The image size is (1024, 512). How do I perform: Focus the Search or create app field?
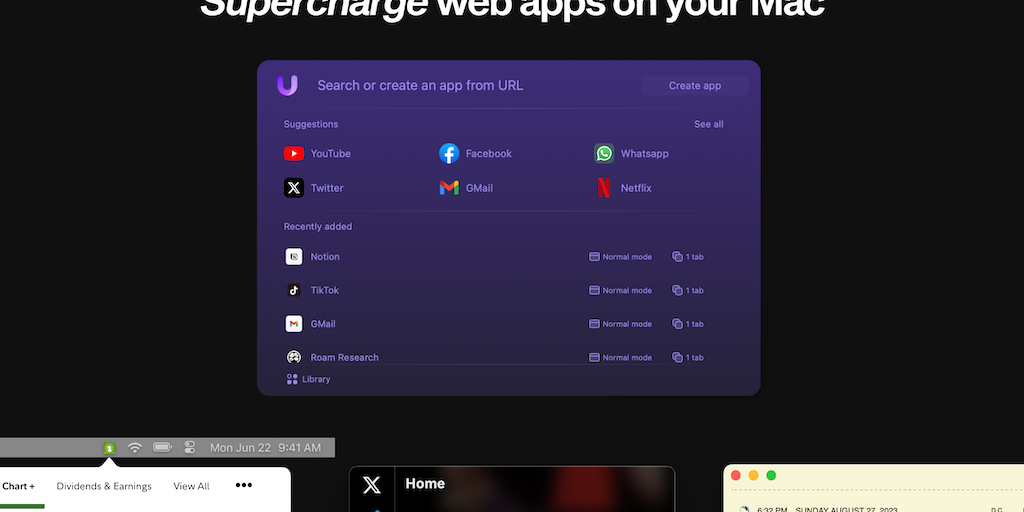tap(420, 86)
